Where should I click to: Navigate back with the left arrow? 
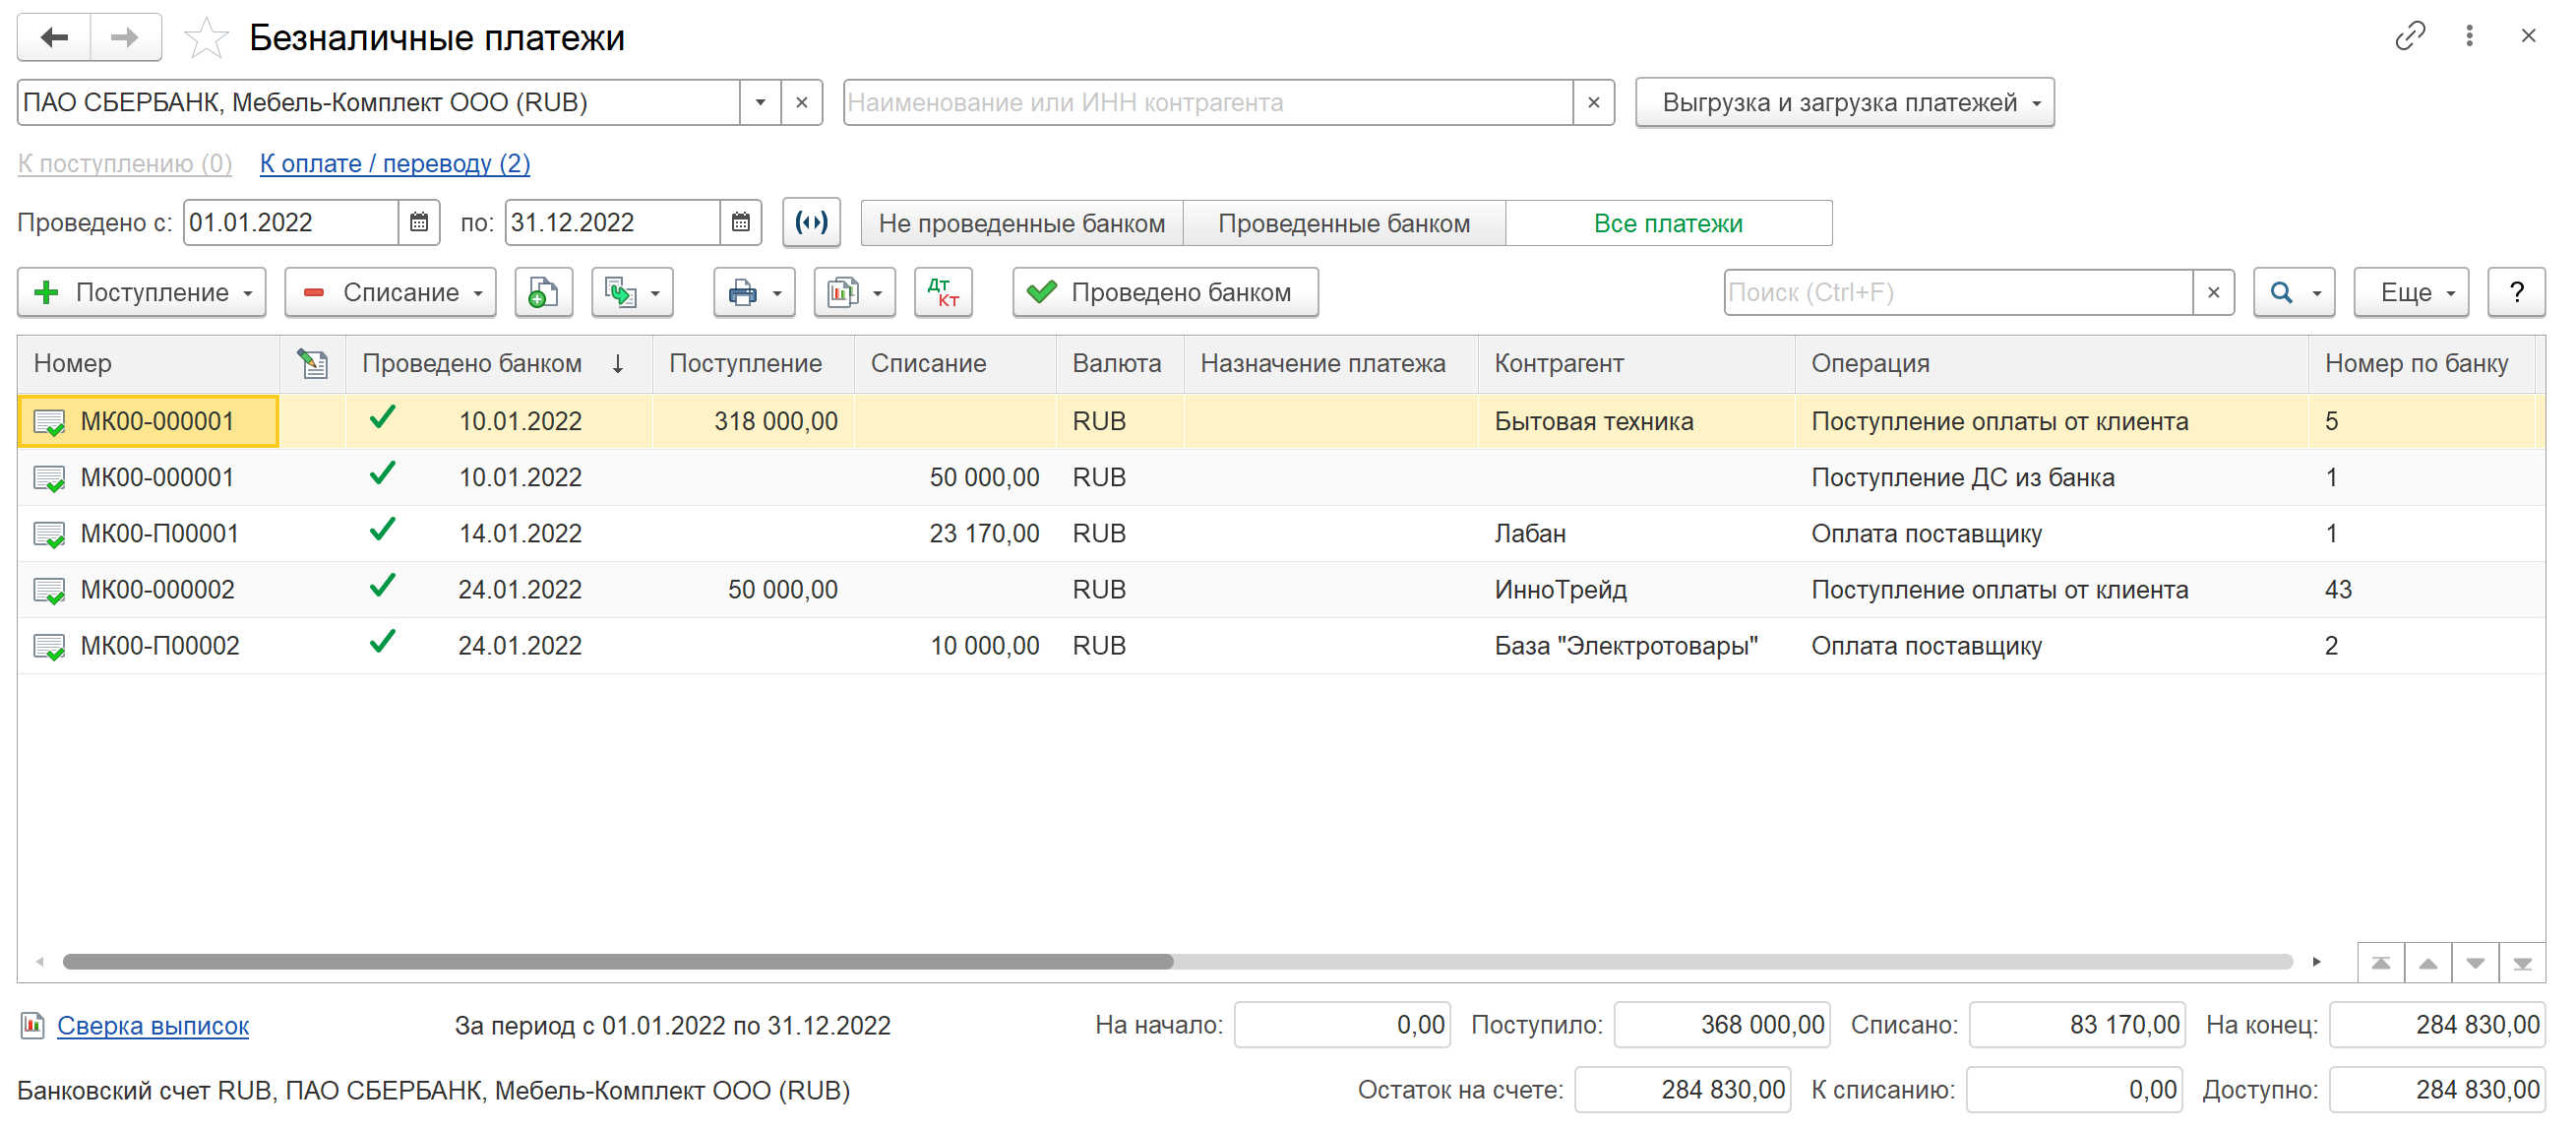coord(54,38)
